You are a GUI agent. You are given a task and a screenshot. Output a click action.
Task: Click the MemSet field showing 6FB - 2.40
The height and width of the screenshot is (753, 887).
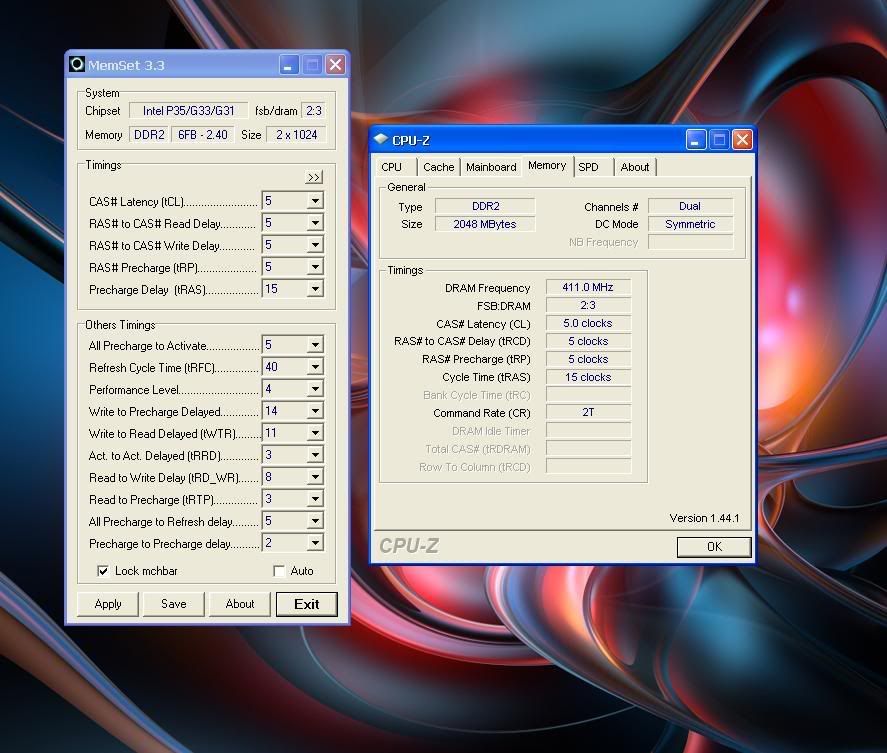(x=203, y=135)
